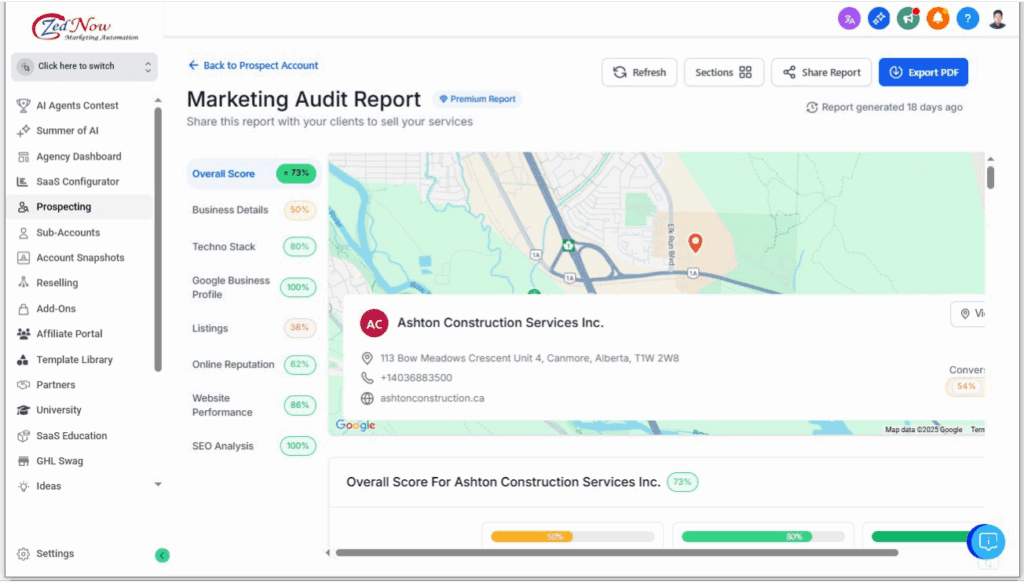Screen dimensions: 1024x583
Task: Click the Share Report button
Action: point(822,72)
